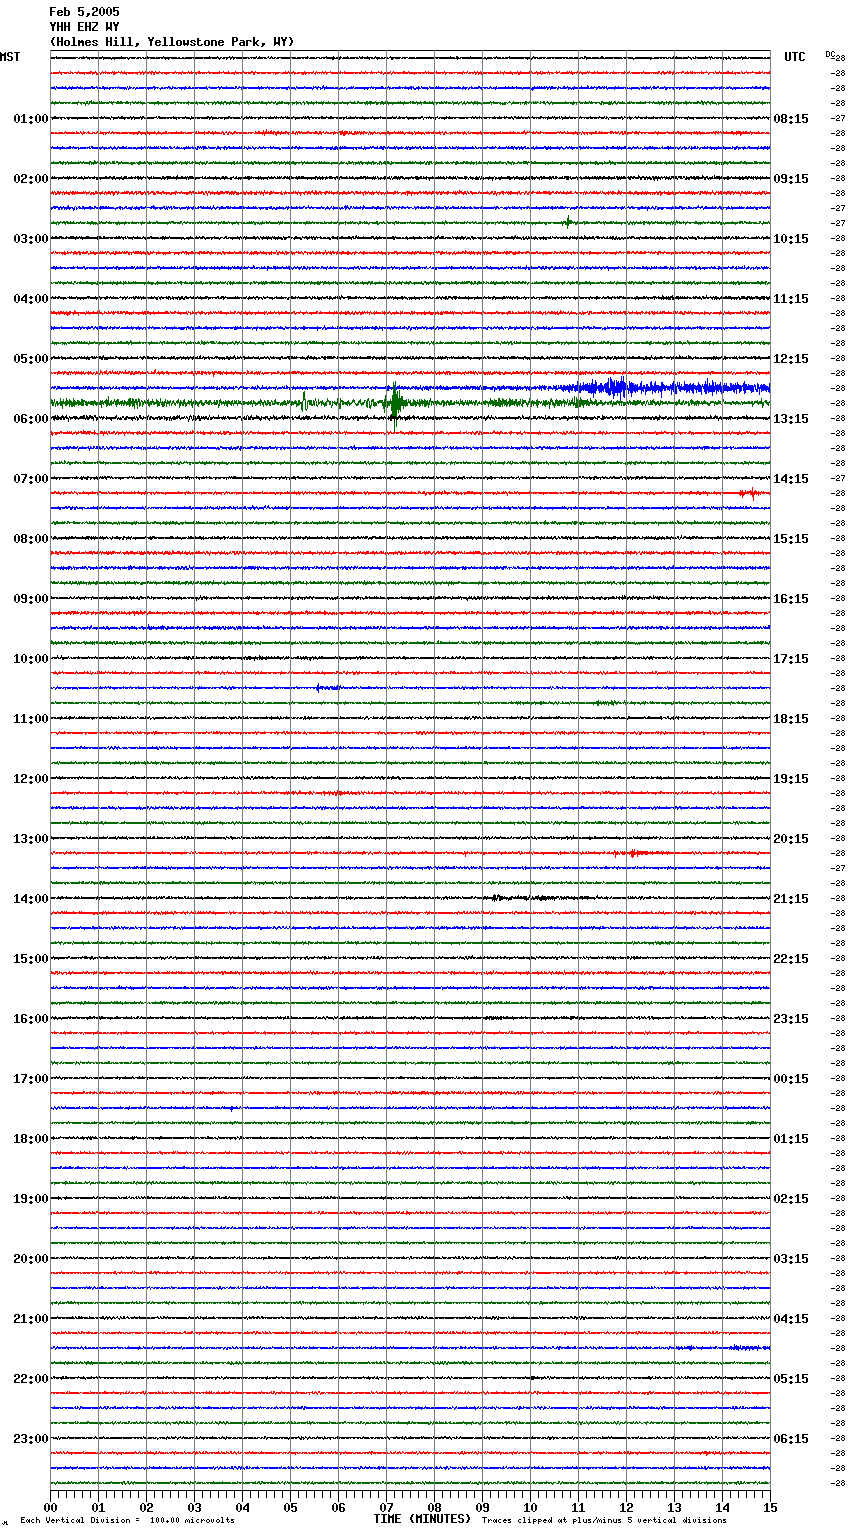Click the 21:15 UTC time label
850x1534 pixels.
click(x=791, y=899)
